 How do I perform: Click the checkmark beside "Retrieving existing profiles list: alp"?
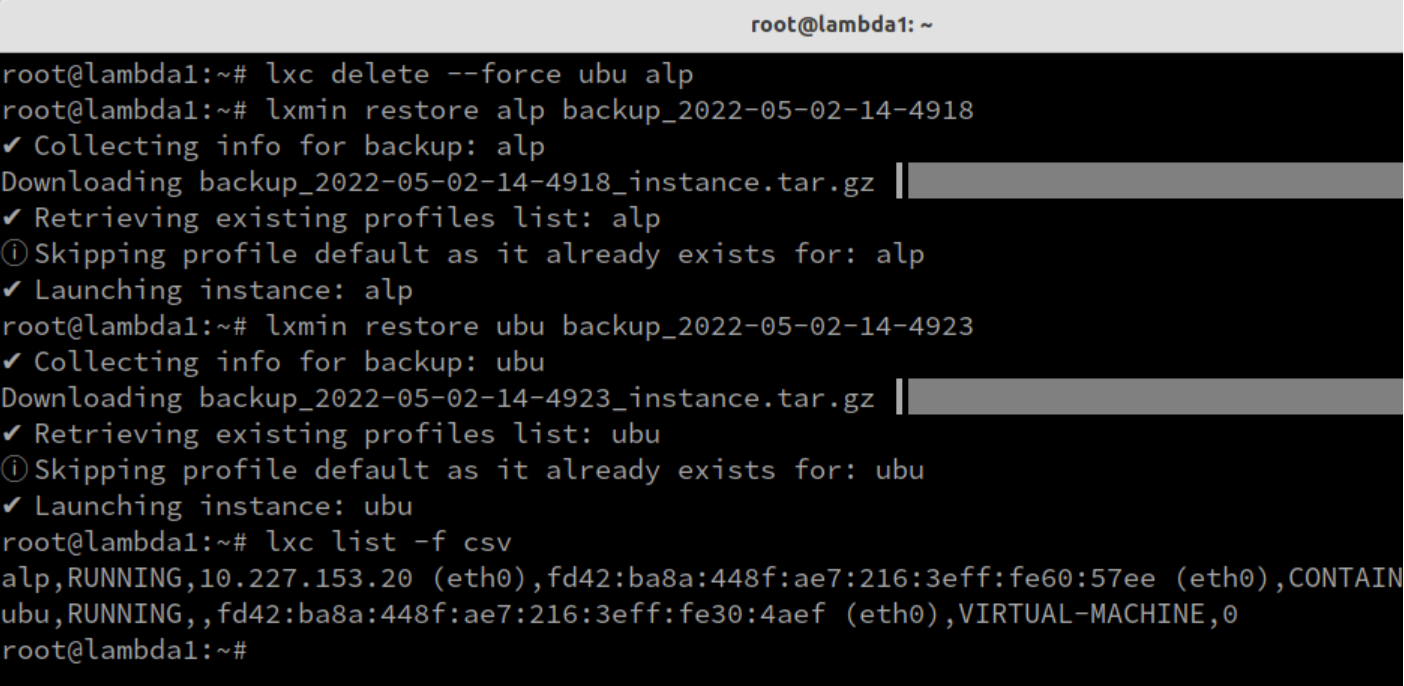click(x=11, y=218)
